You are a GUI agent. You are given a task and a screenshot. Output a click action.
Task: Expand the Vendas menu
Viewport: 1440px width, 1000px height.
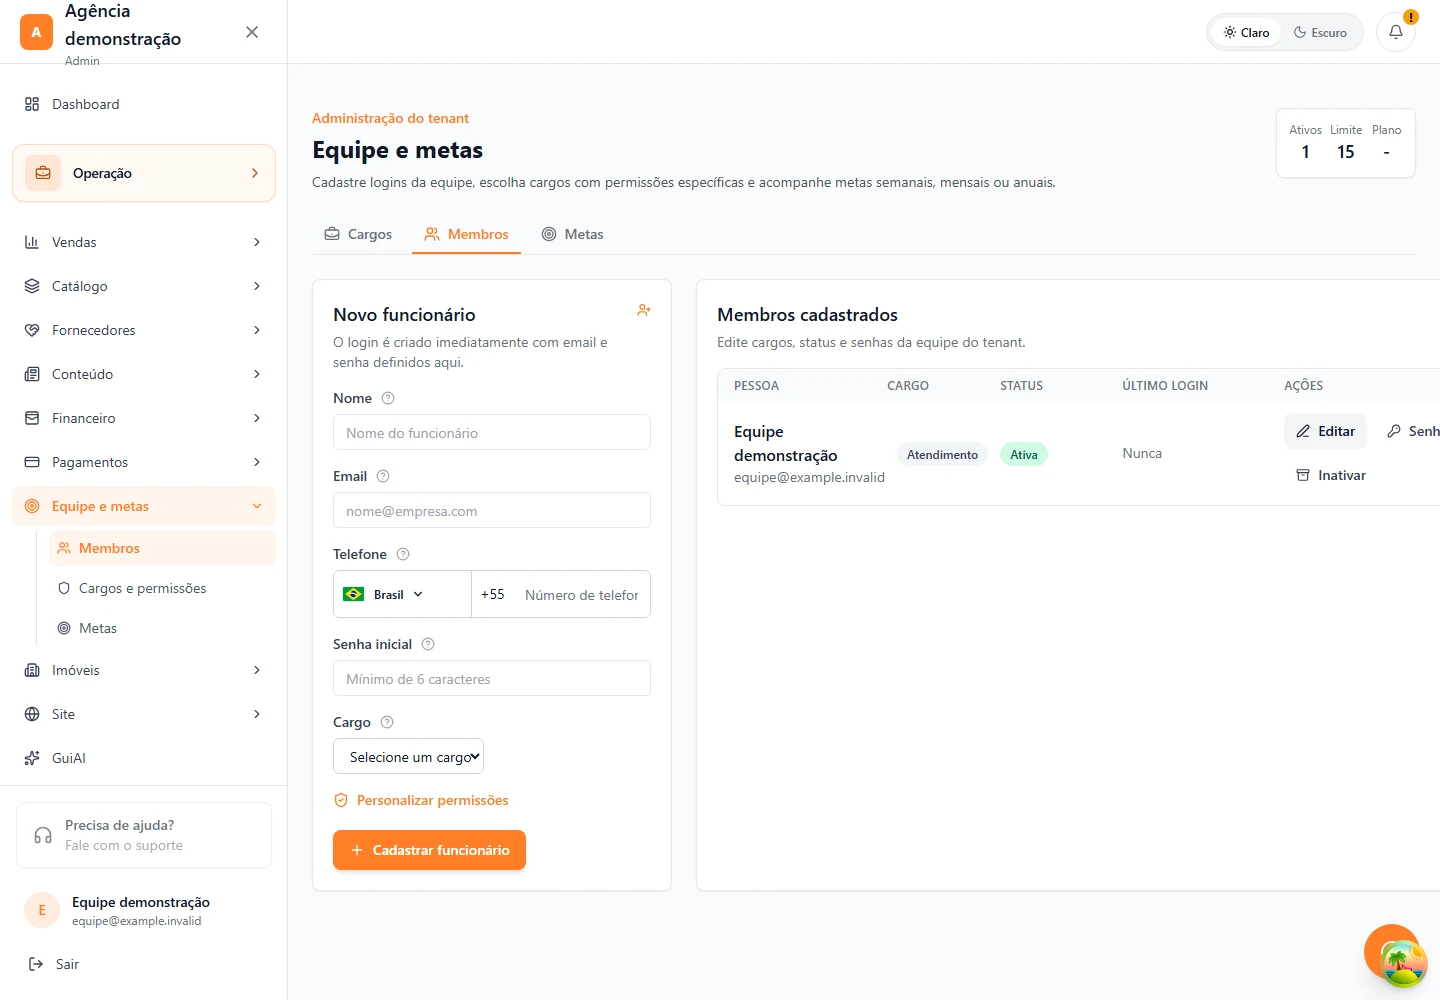(x=144, y=242)
